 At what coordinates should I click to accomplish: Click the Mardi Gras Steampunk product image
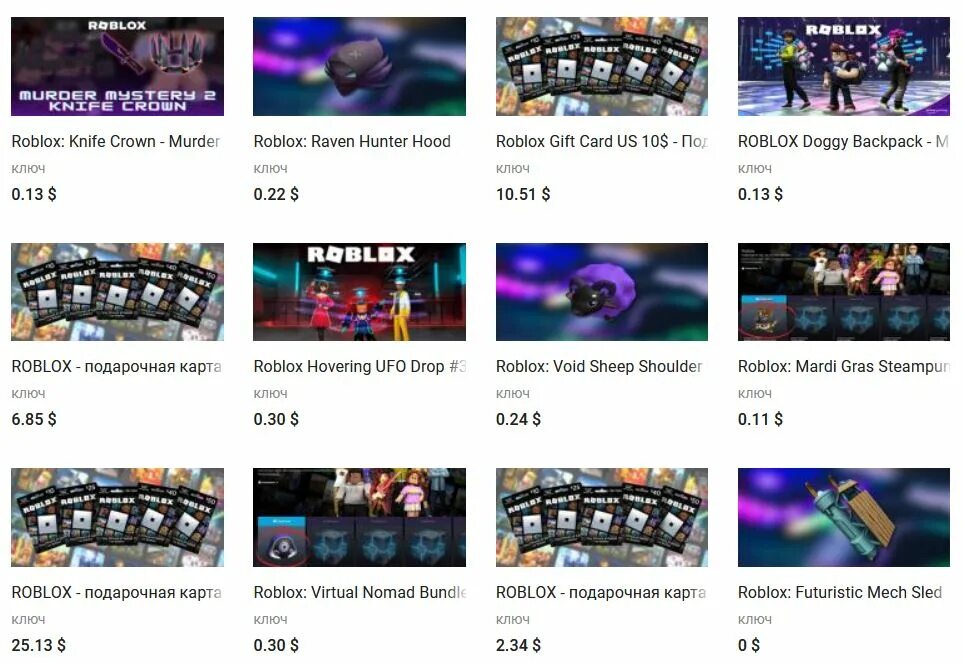tap(844, 292)
